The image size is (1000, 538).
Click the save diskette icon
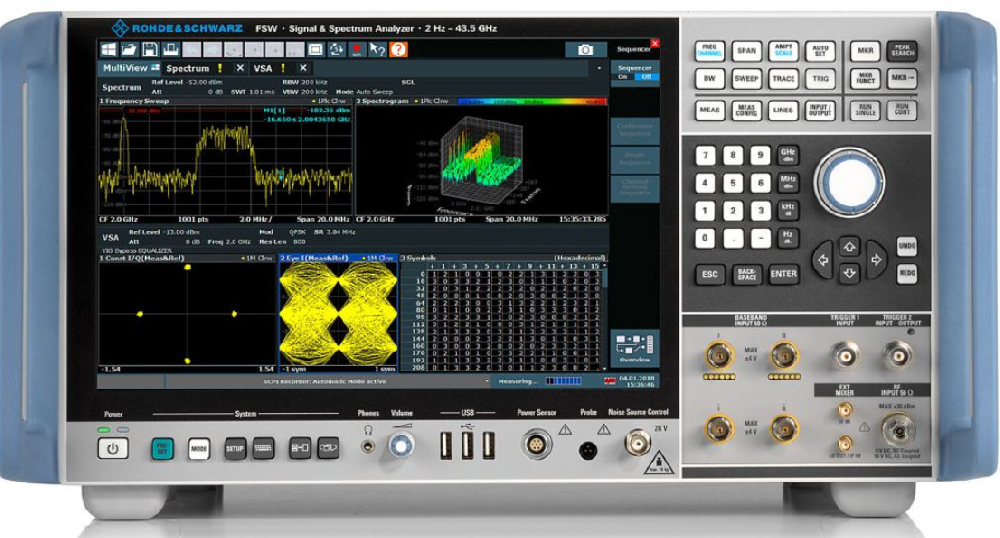[x=150, y=50]
